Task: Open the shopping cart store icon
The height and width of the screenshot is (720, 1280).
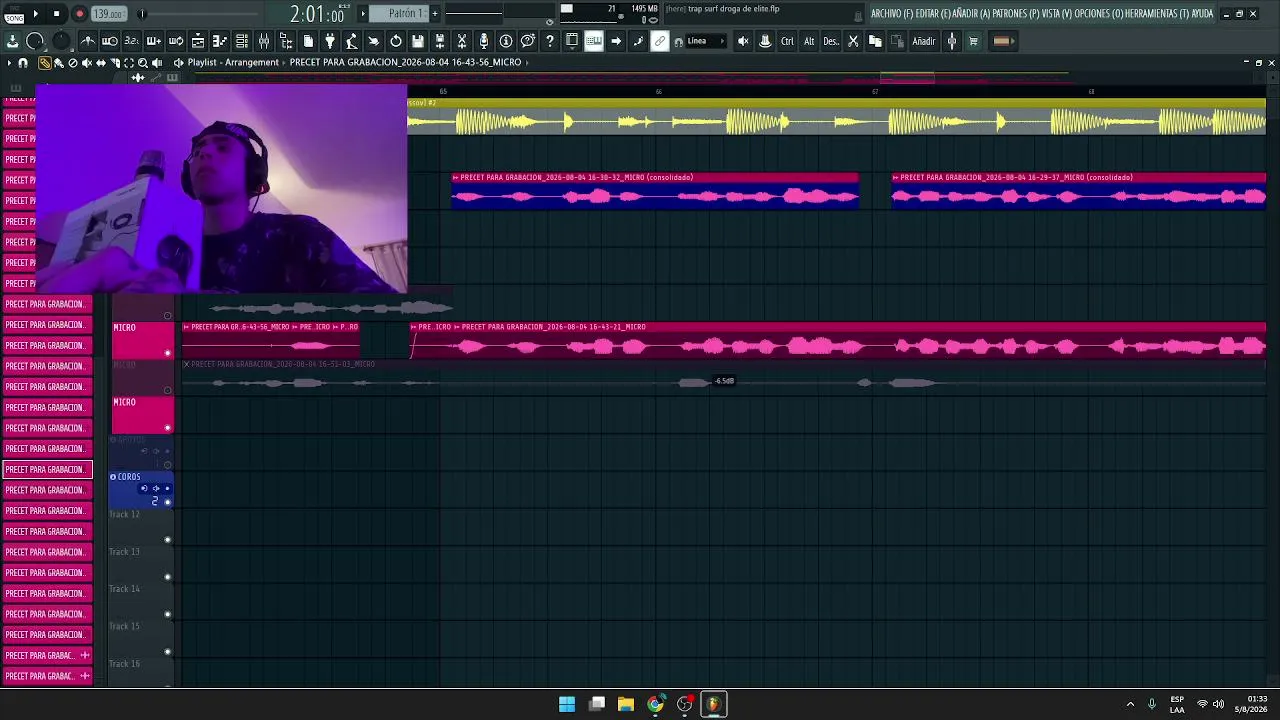Action: pyautogui.click(x=973, y=41)
